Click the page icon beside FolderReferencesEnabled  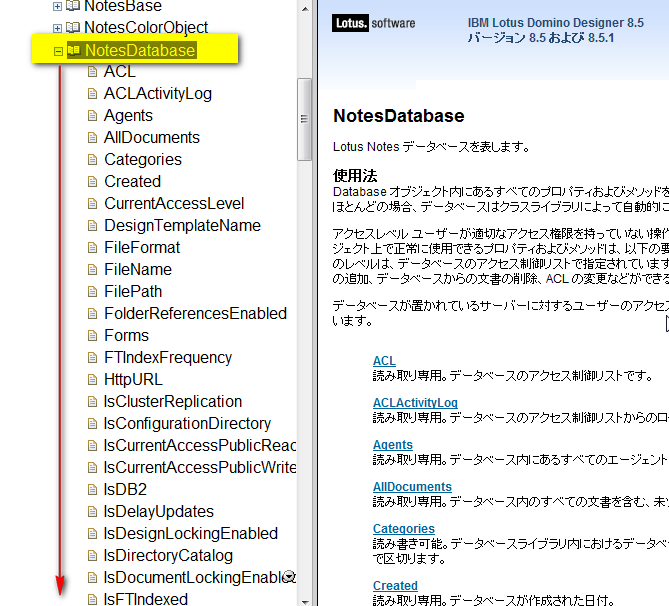(x=92, y=314)
